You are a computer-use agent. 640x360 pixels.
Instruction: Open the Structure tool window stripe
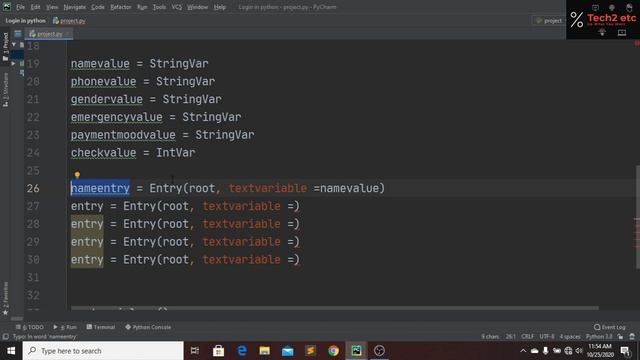click(x=5, y=90)
